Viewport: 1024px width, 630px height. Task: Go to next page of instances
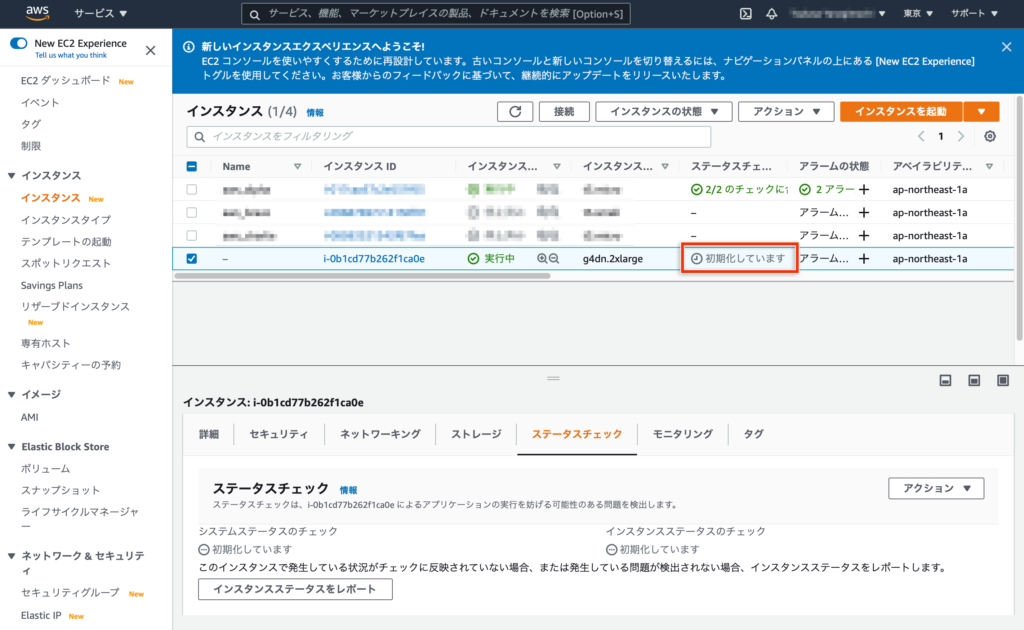click(x=961, y=136)
